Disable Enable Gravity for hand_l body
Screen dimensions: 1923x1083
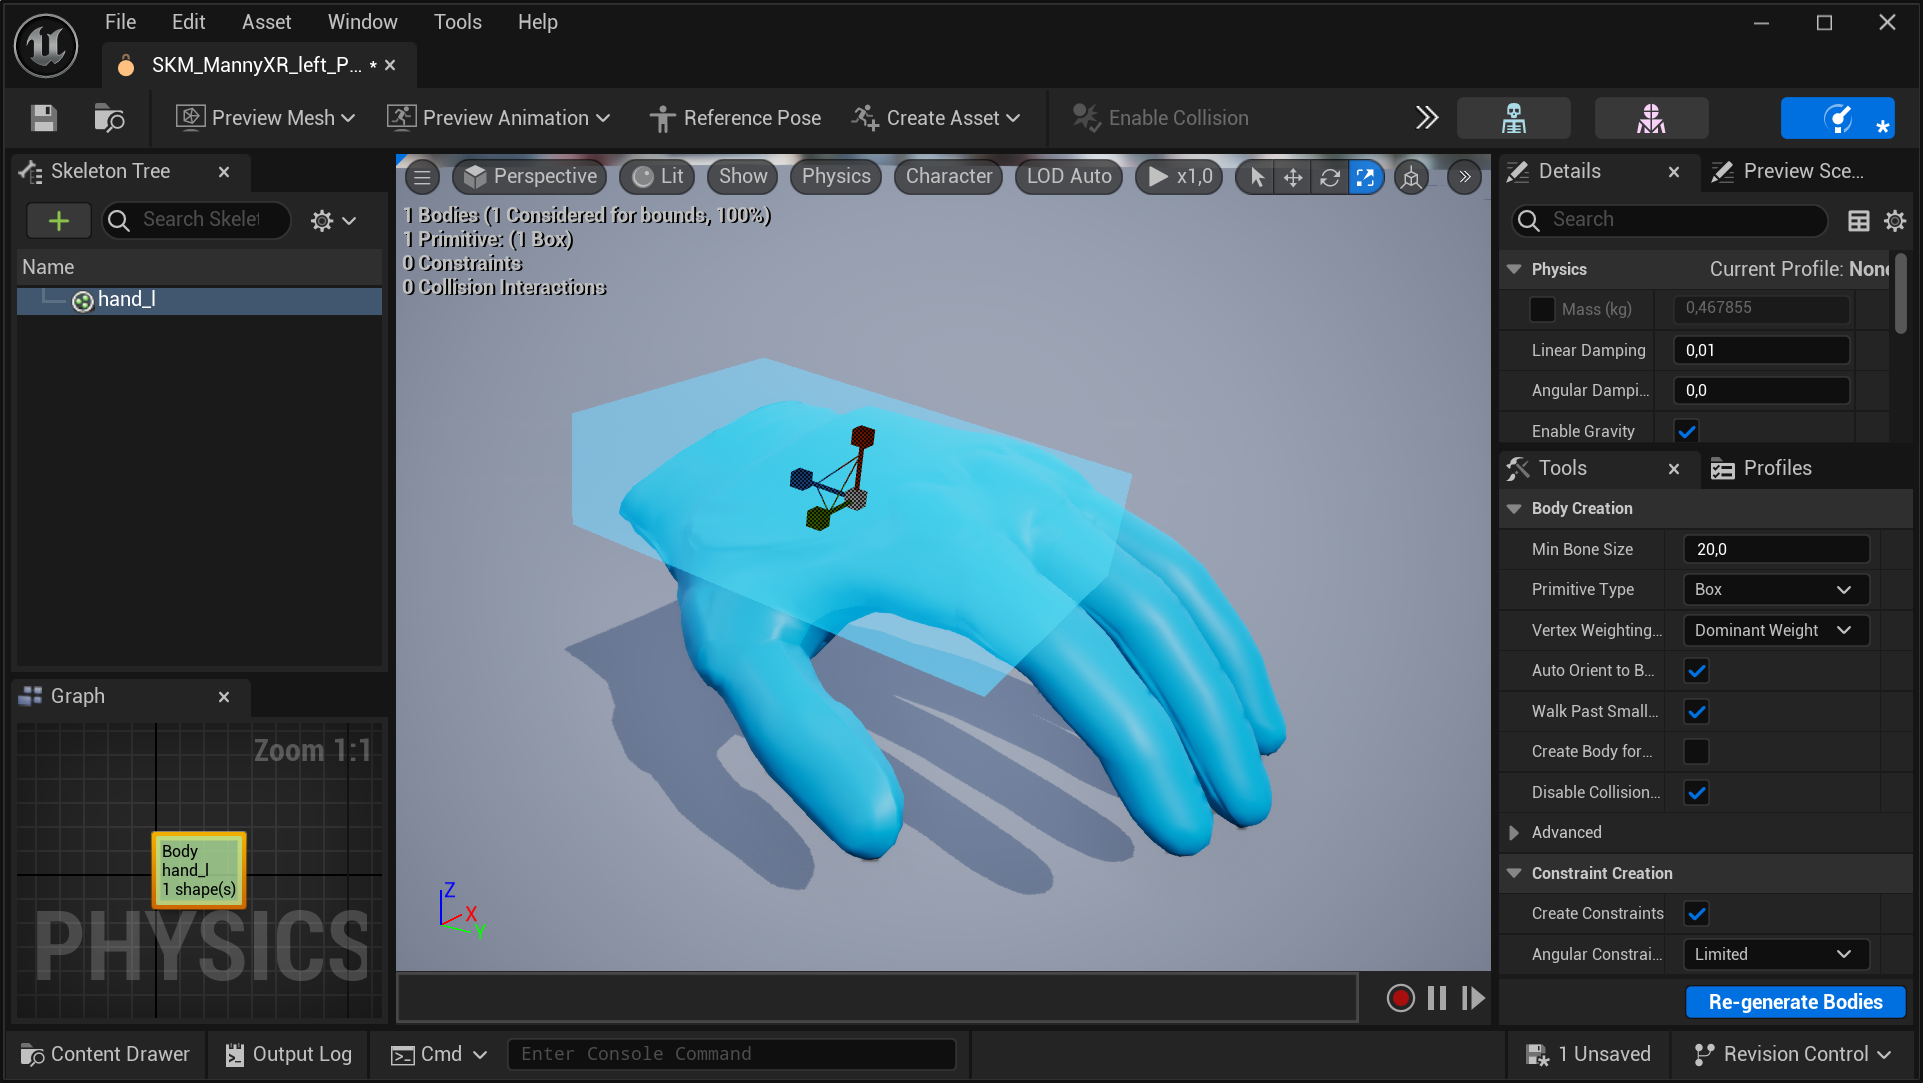(1686, 430)
